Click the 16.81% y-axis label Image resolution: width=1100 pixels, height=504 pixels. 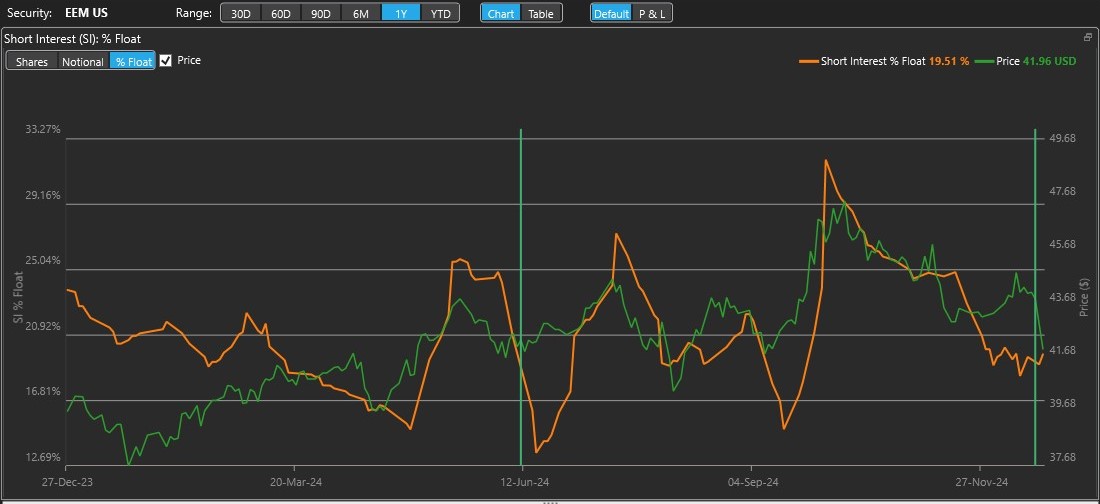click(x=43, y=392)
